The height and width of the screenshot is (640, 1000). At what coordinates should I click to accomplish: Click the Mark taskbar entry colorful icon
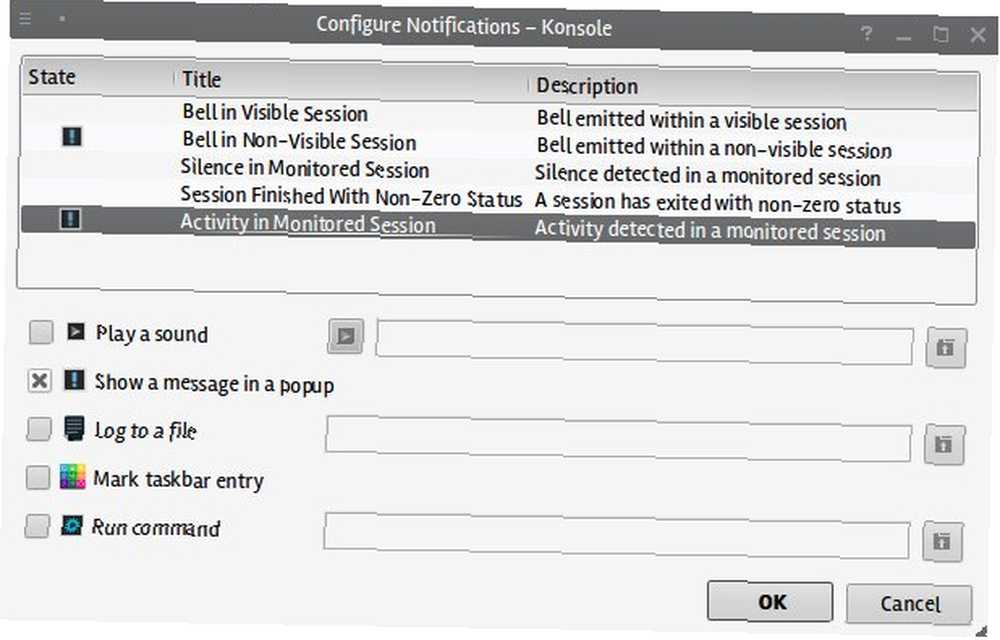click(x=72, y=476)
